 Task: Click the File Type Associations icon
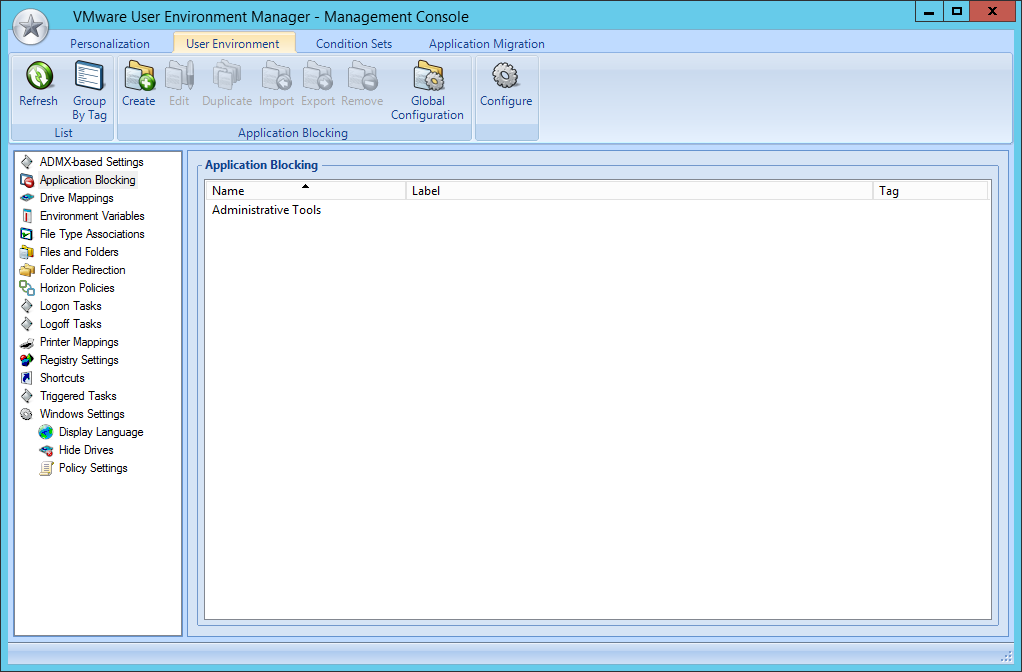[27, 233]
